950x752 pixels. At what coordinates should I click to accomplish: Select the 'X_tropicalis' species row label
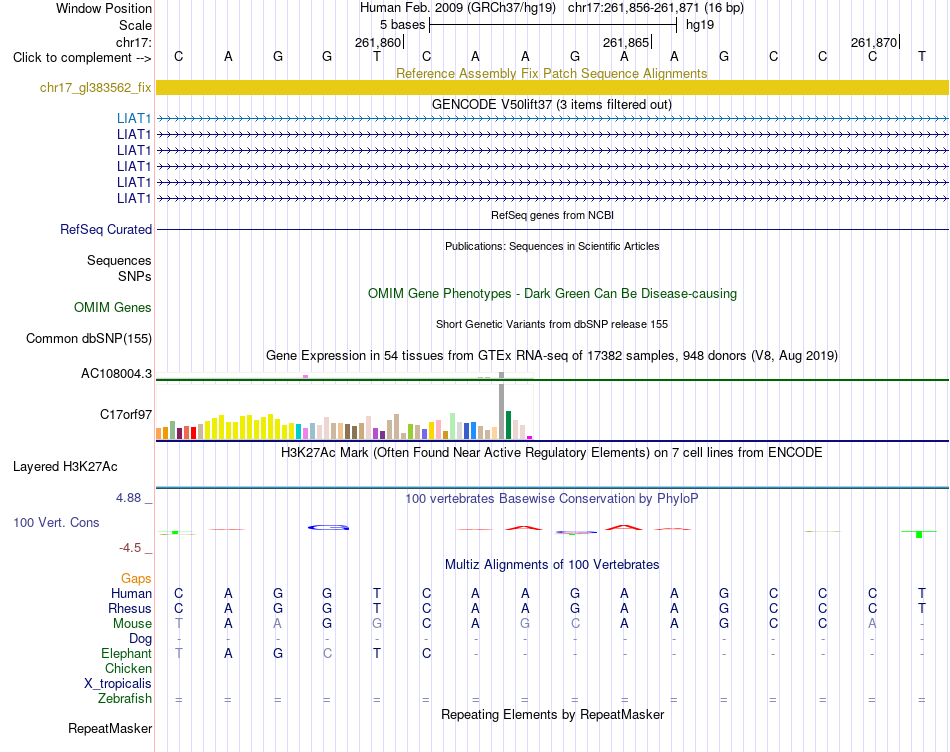[118, 684]
